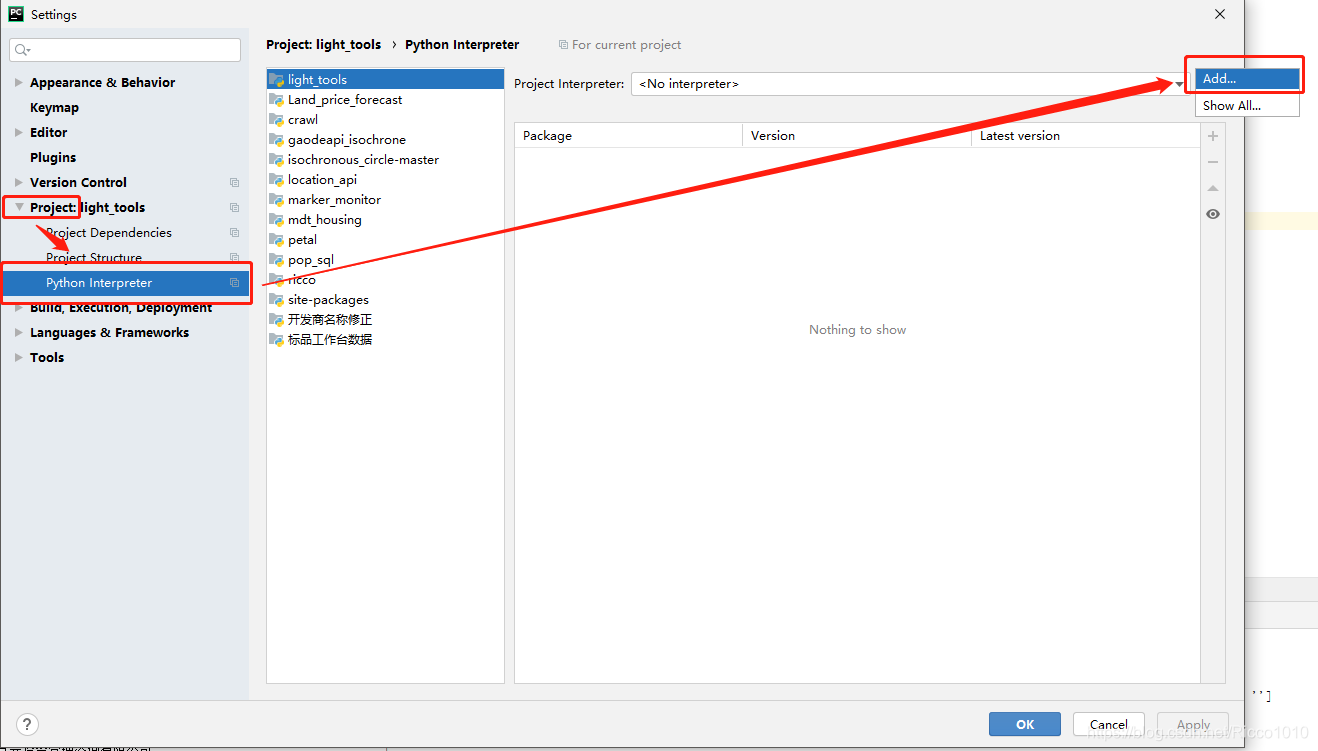Expand the Tools section
Image resolution: width=1318 pixels, height=751 pixels.
[19, 358]
